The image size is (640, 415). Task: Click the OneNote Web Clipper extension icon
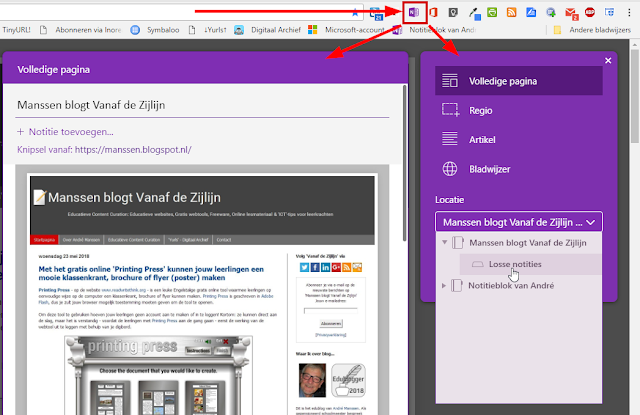click(414, 13)
